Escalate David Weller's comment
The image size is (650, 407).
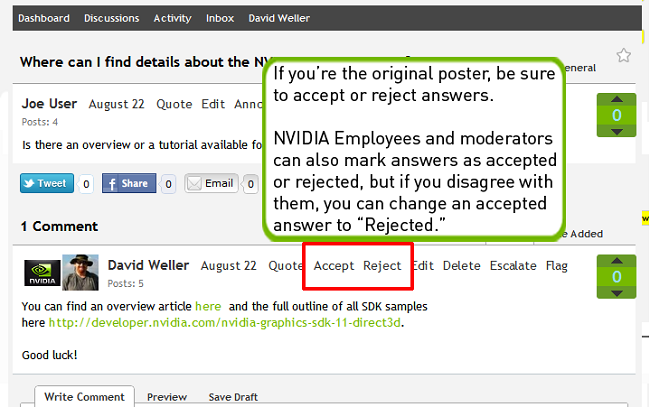[x=513, y=266]
